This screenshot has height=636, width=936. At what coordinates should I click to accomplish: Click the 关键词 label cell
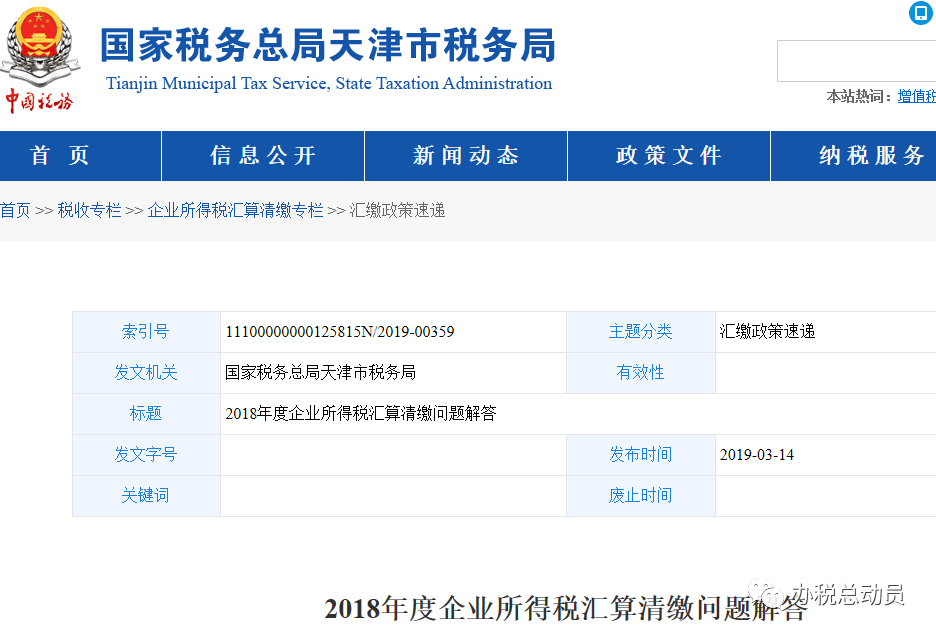point(146,496)
